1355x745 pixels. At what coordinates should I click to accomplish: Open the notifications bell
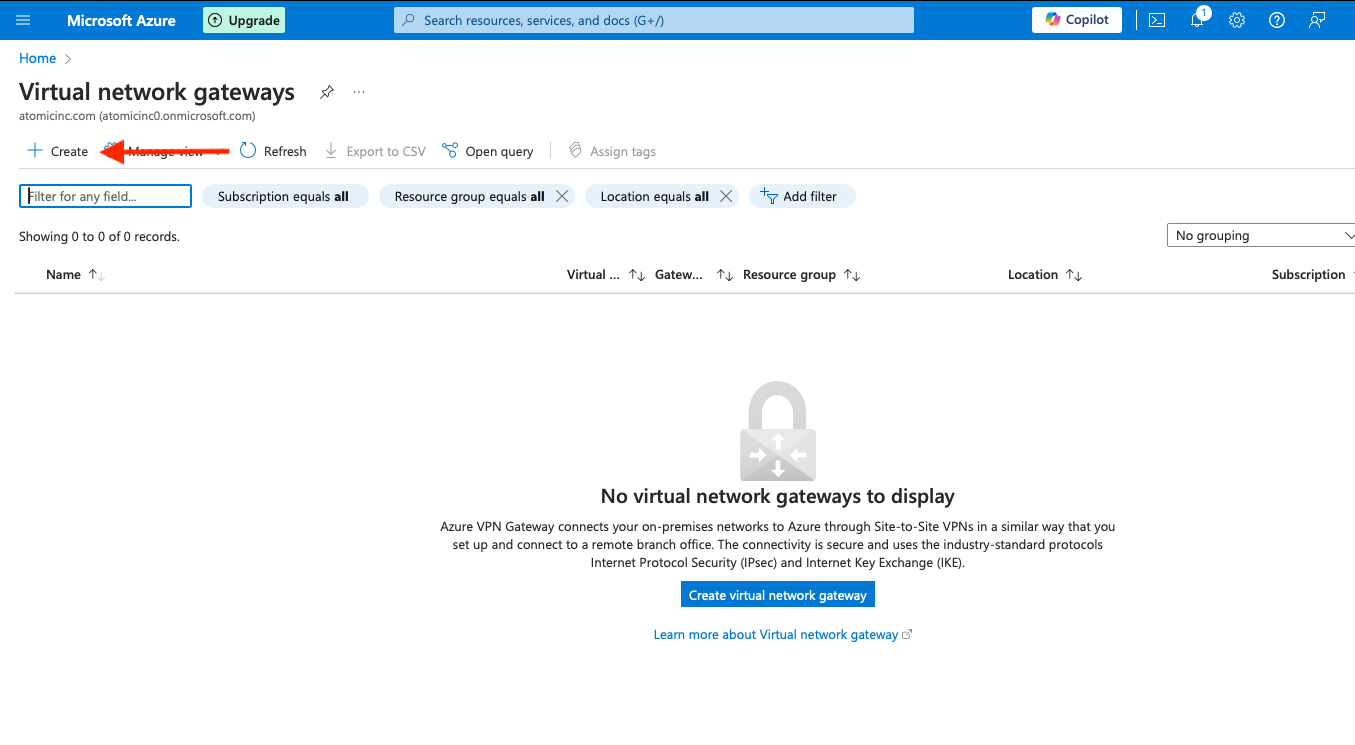click(1197, 20)
